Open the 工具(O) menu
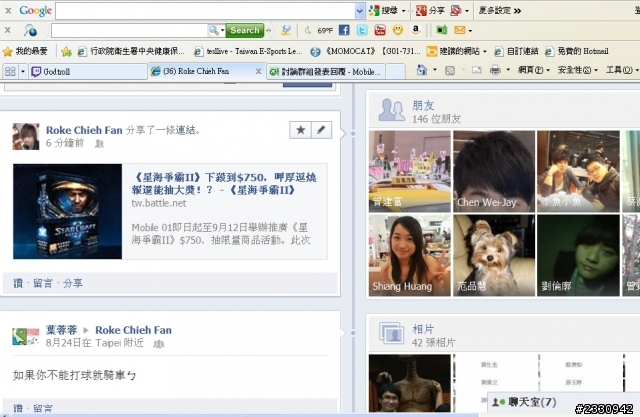 coord(621,70)
